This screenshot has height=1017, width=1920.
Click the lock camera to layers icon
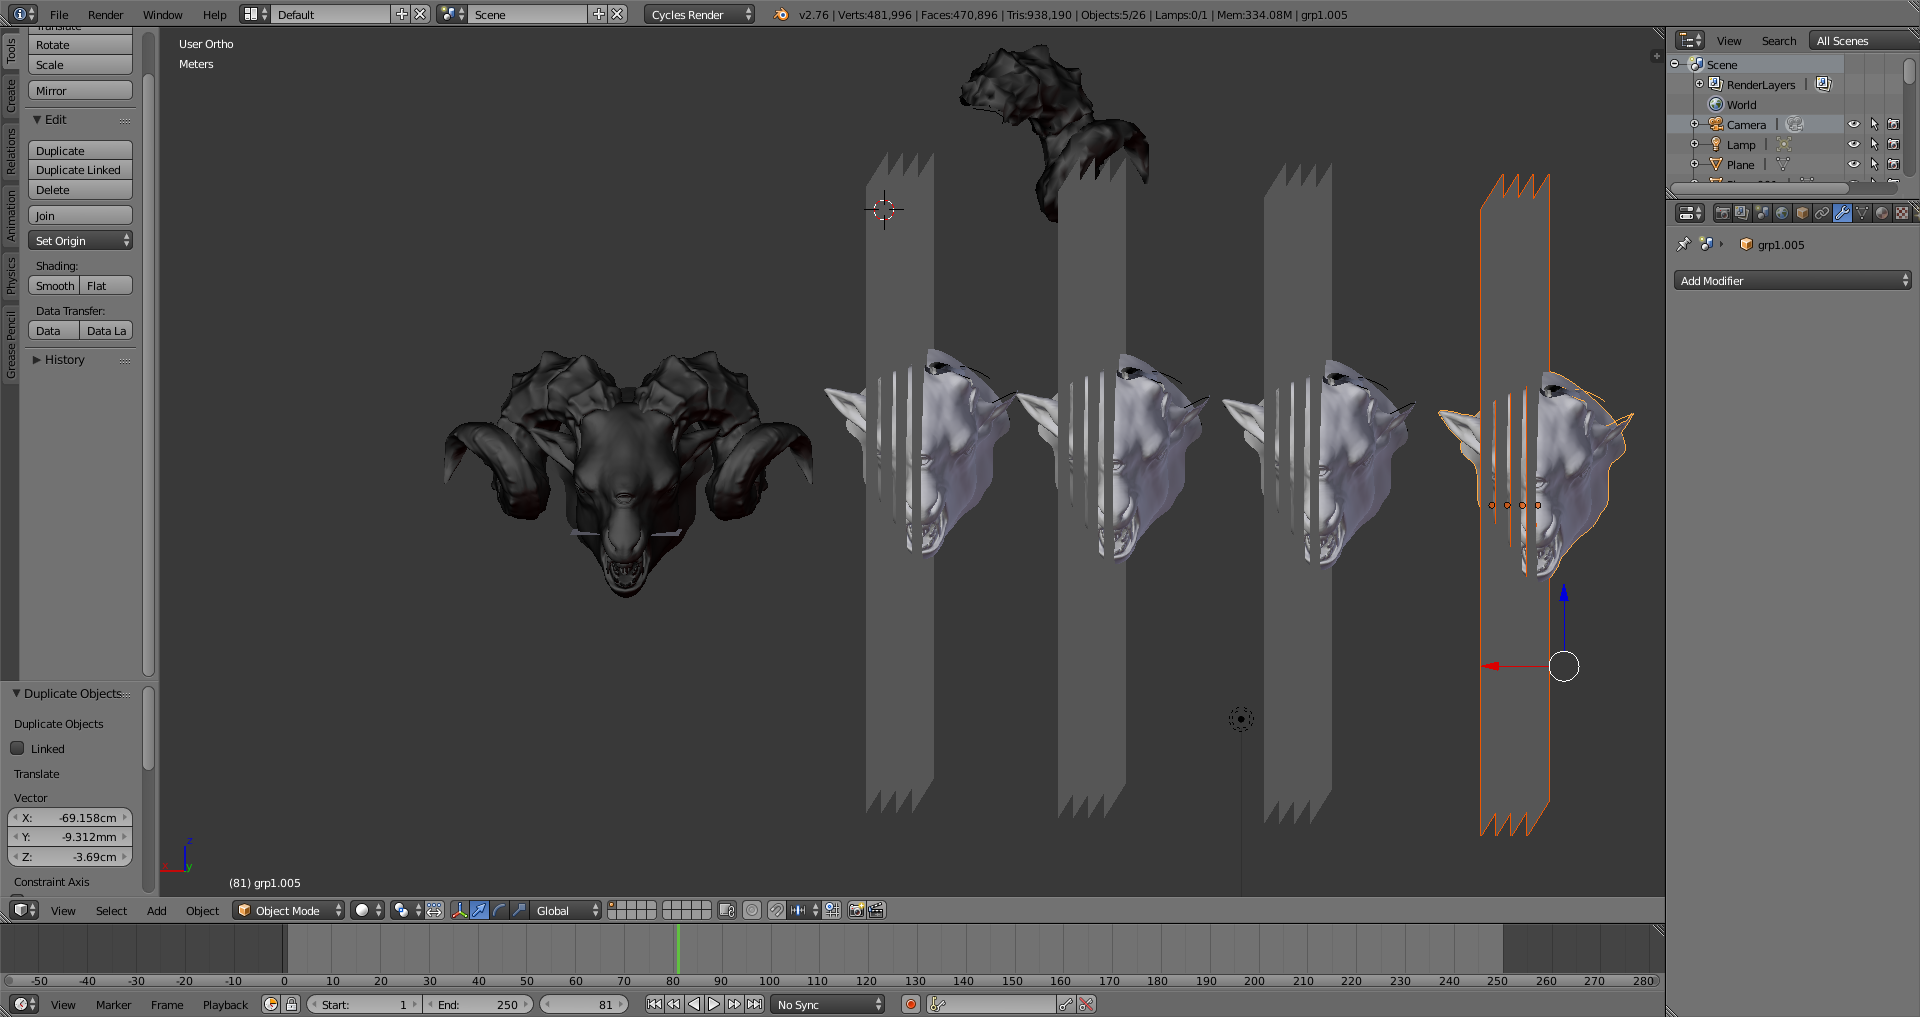727,910
